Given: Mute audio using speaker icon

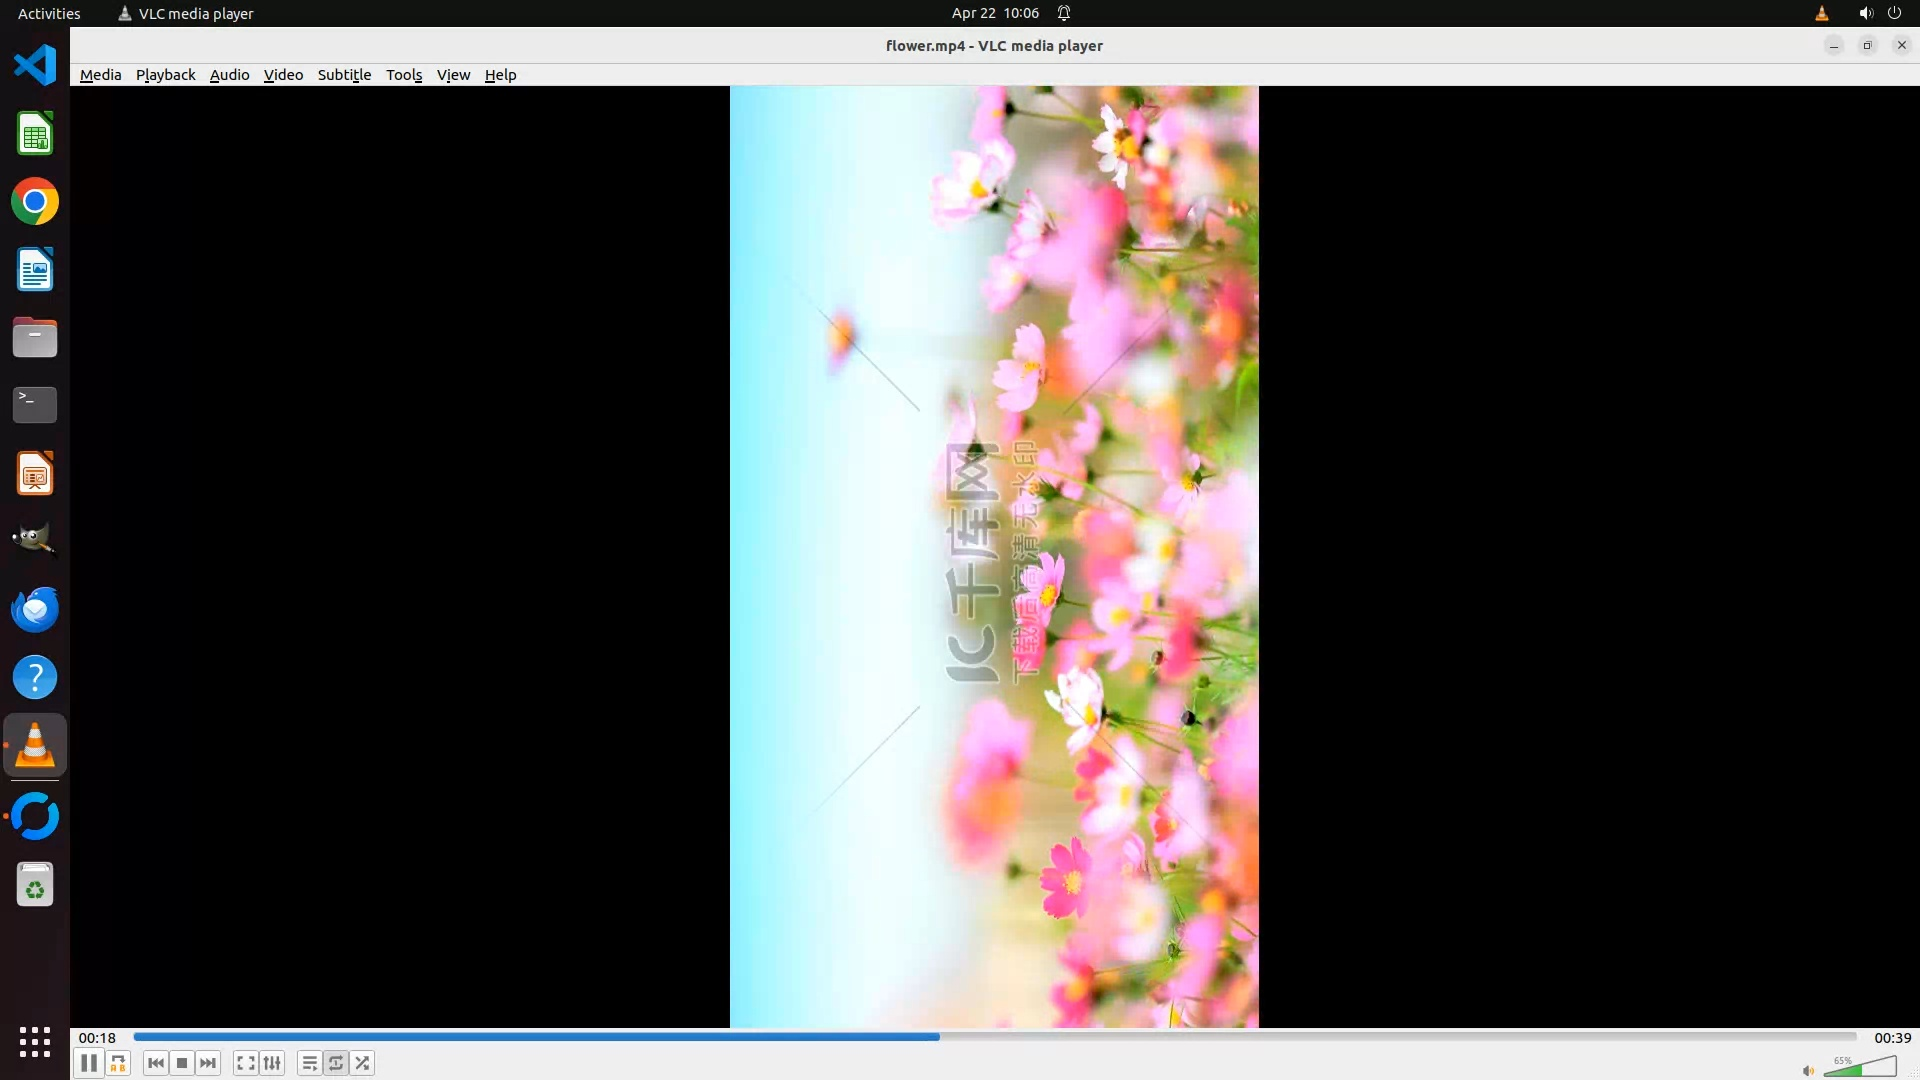Looking at the screenshot, I should pos(1808,1070).
